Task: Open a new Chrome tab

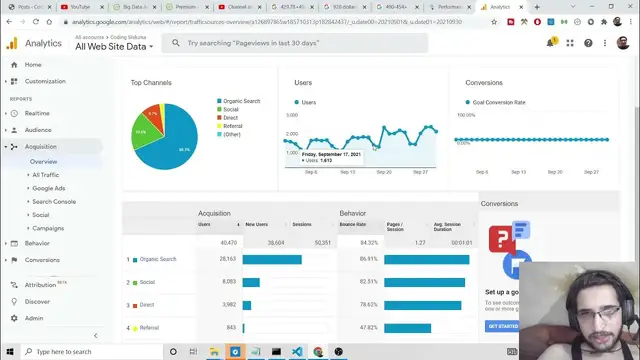Action: (x=537, y=7)
